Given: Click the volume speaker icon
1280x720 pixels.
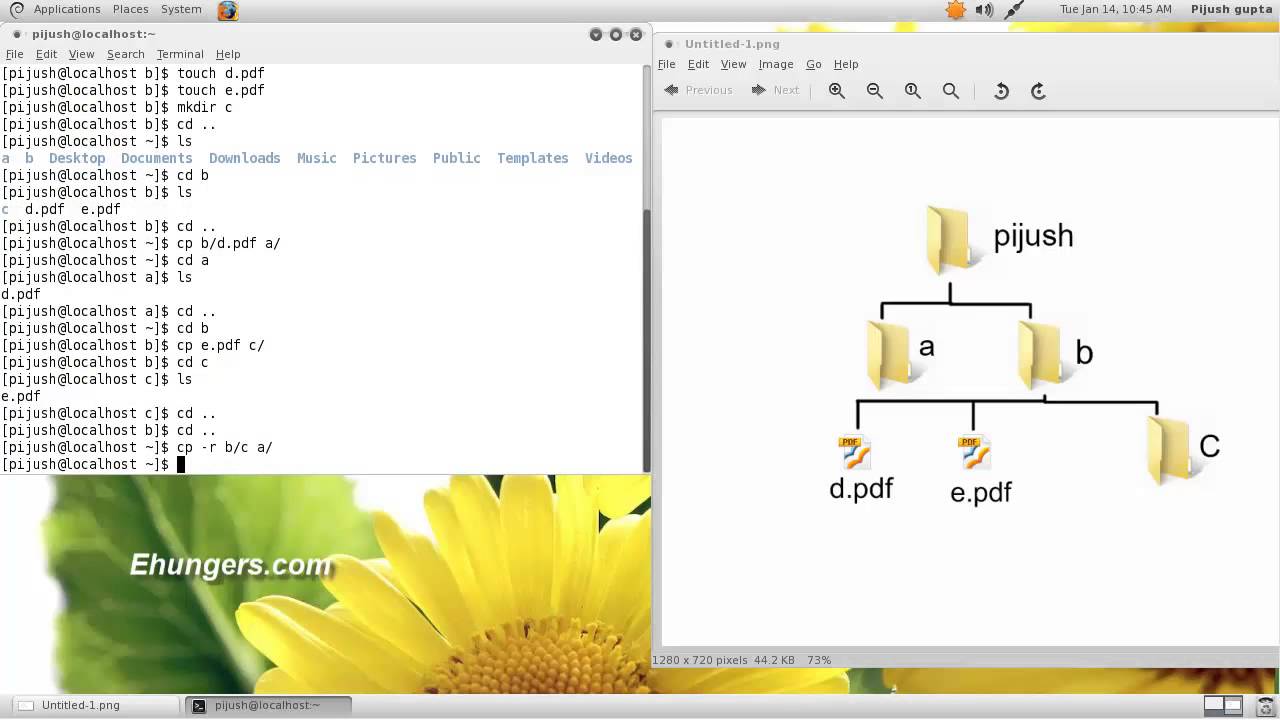Looking at the screenshot, I should pyautogui.click(x=984, y=10).
